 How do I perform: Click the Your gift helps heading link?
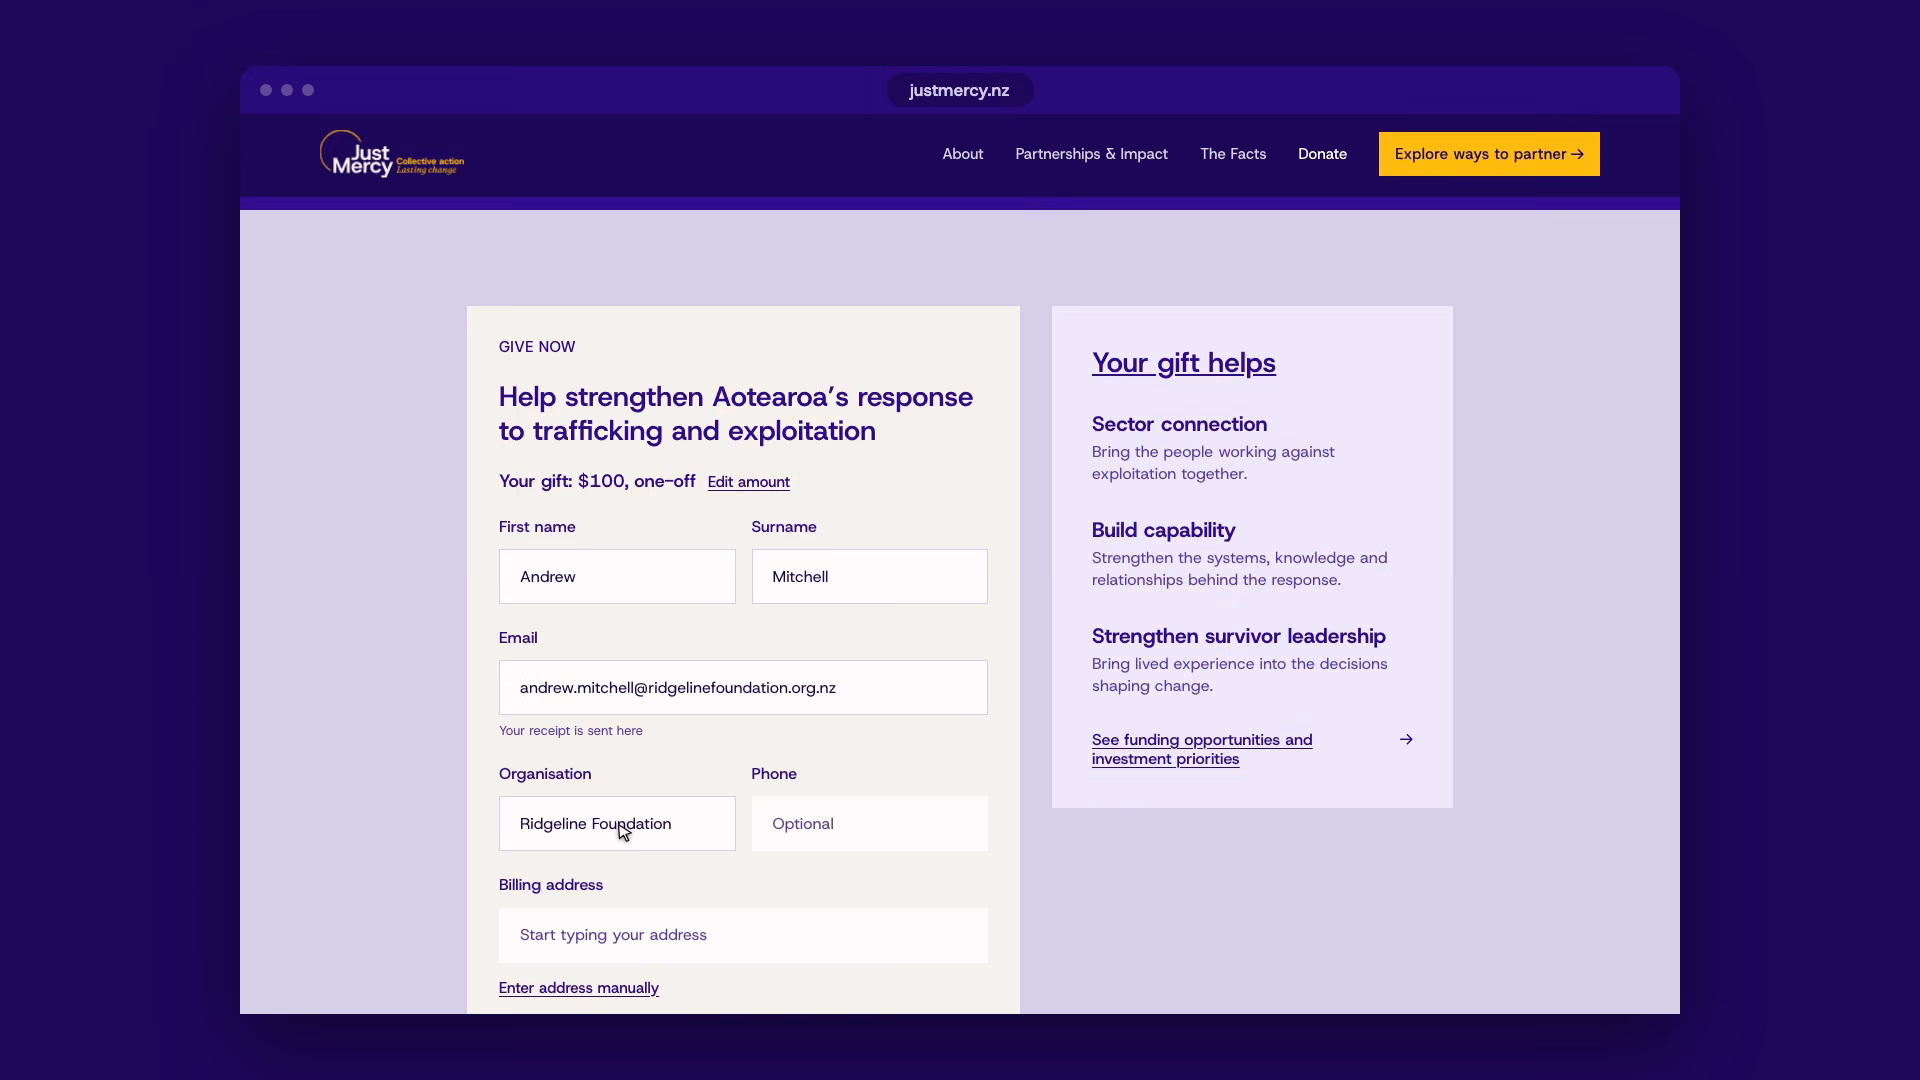(1183, 363)
